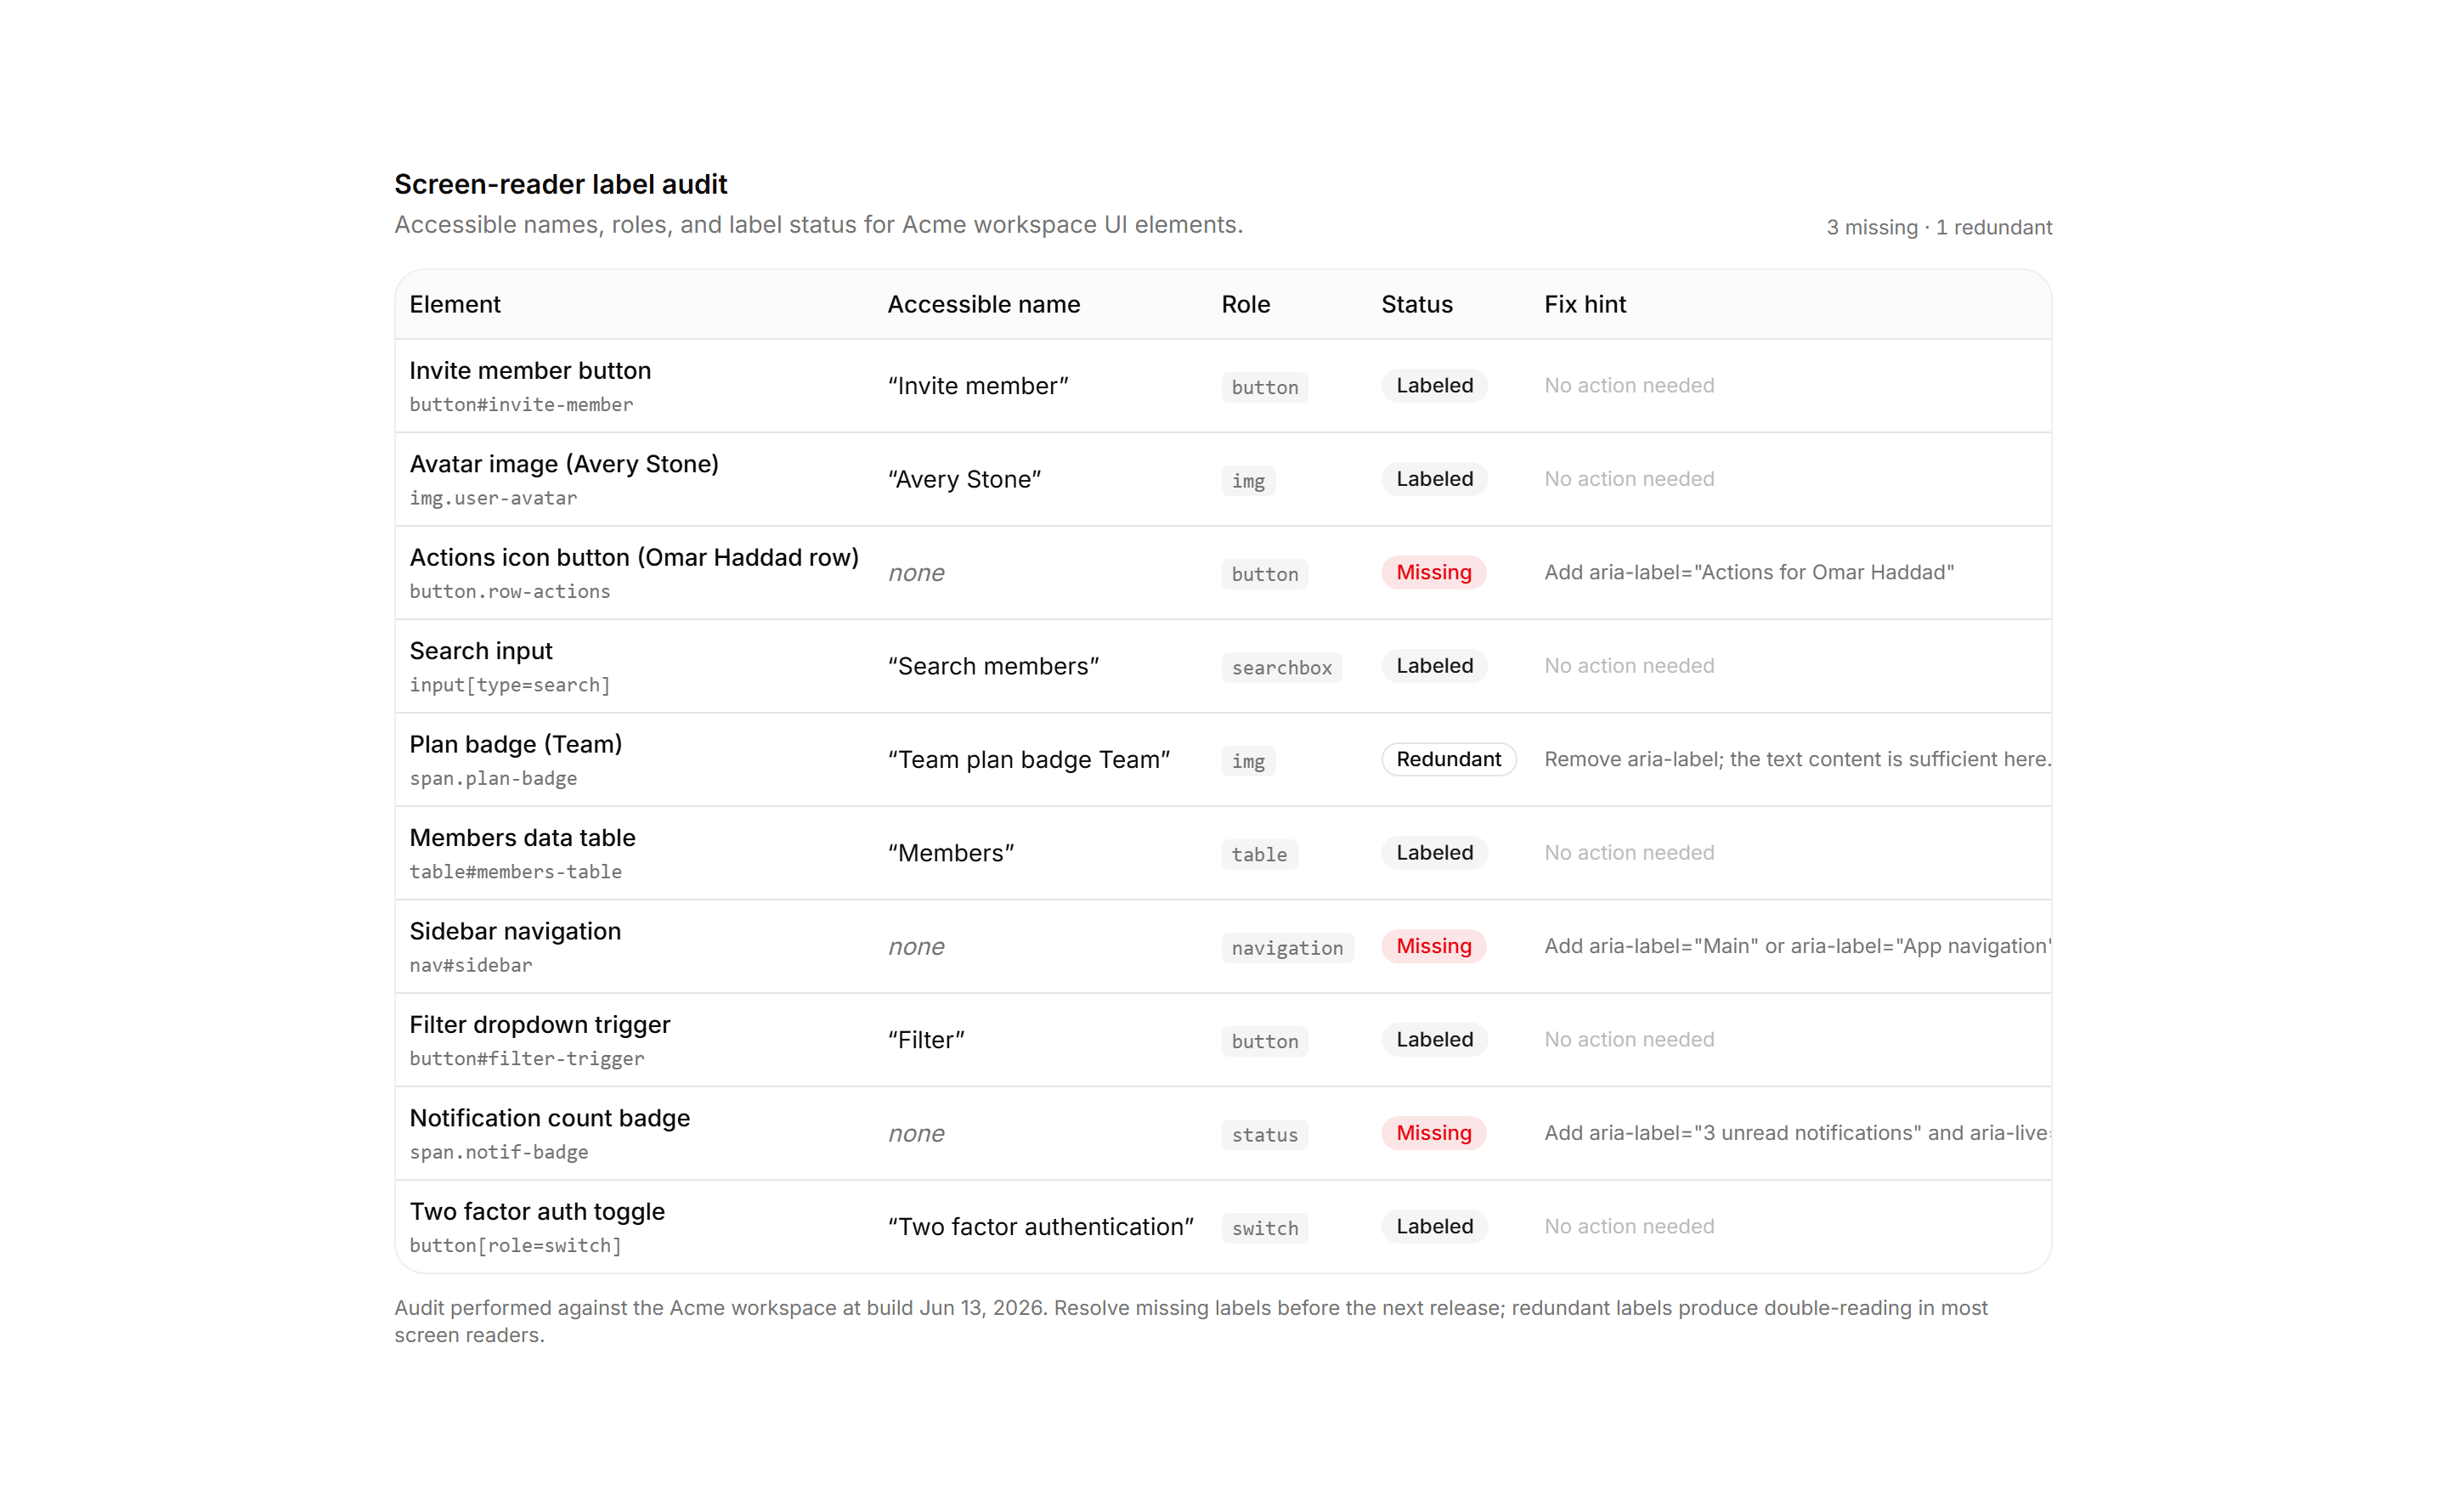
Task: Click the “Avery Stone” accessible name
Action: tap(964, 479)
